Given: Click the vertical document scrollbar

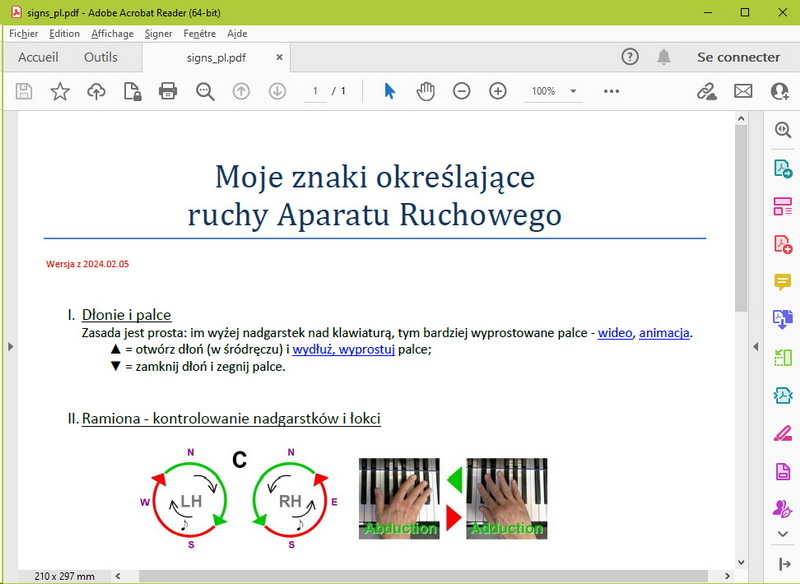Looking at the screenshot, I should 741,220.
